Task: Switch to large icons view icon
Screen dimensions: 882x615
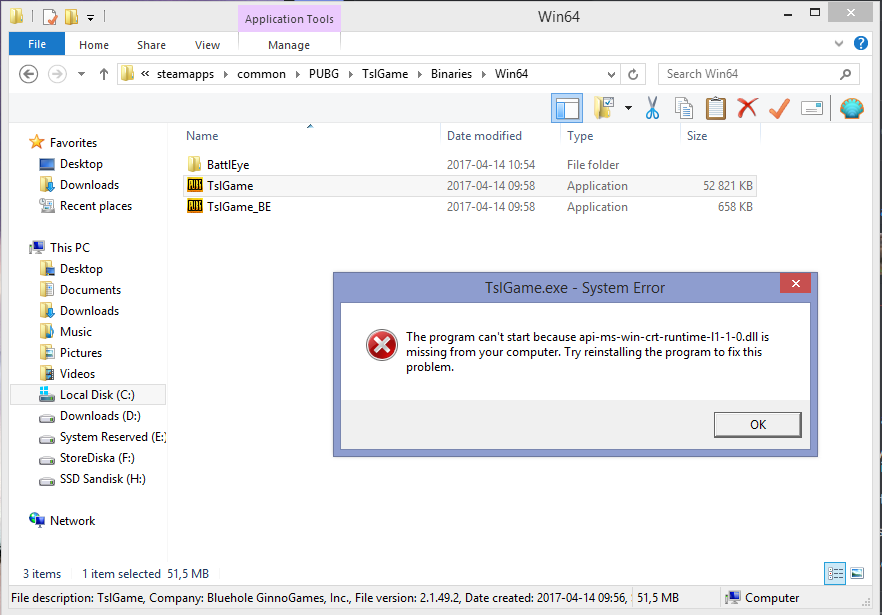Action: click(x=857, y=573)
